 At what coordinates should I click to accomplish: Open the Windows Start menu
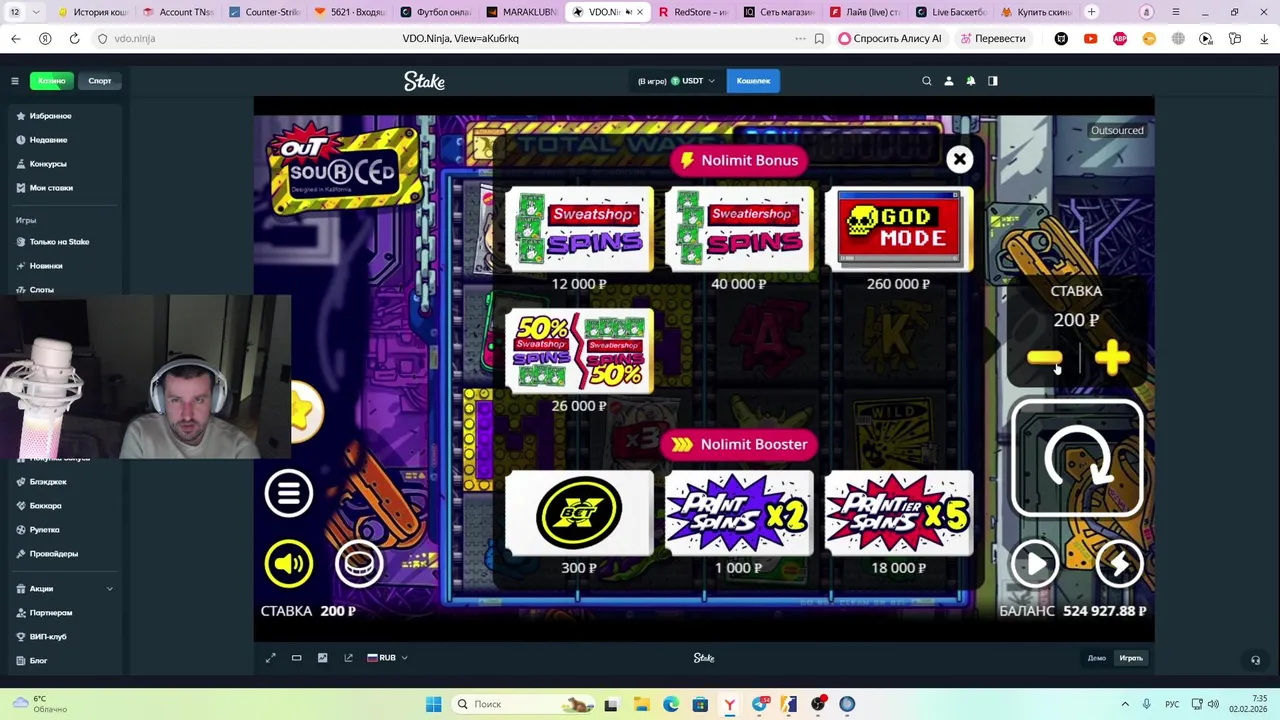point(433,704)
